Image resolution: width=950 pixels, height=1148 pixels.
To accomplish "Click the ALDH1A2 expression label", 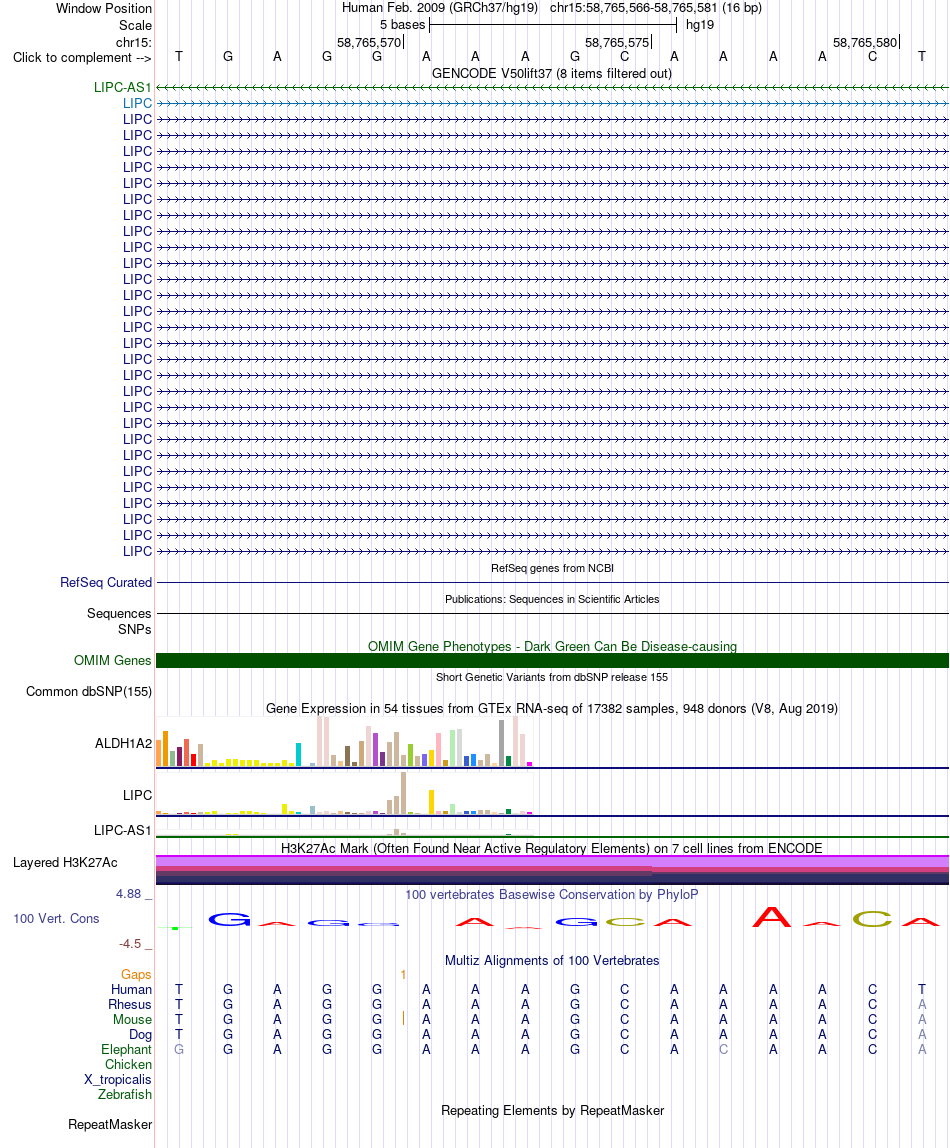I will [123, 743].
